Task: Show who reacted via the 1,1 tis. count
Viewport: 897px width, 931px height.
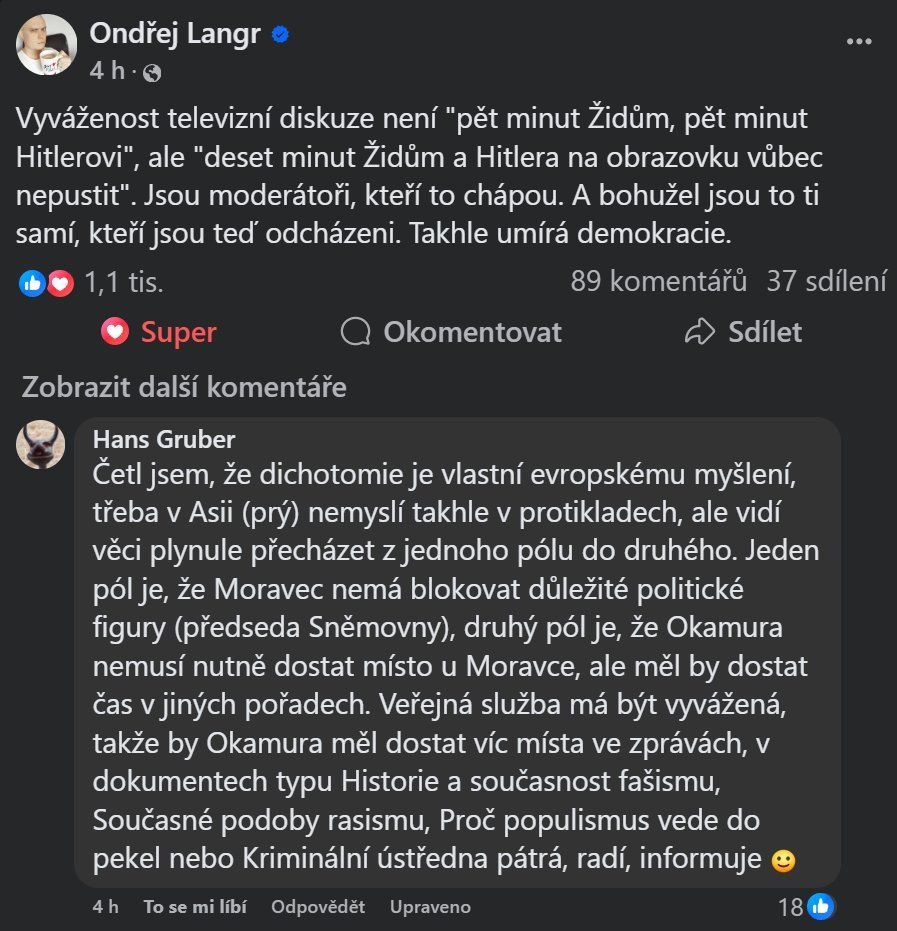Action: pos(124,283)
